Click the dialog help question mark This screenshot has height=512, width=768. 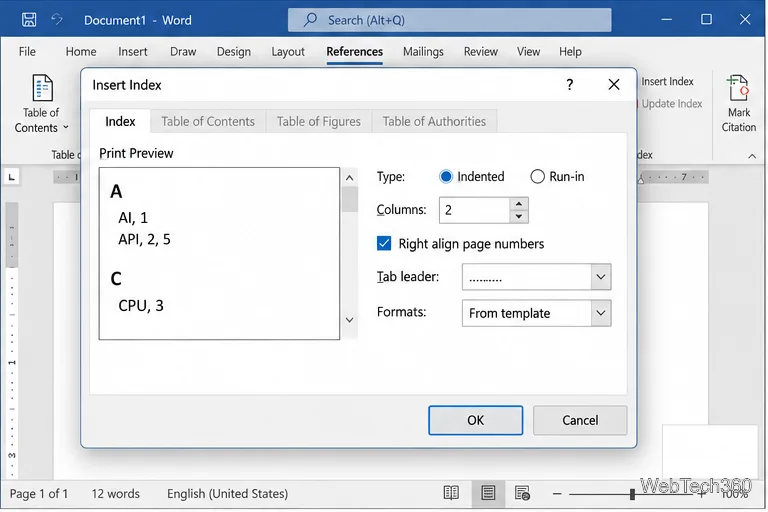[x=569, y=85]
